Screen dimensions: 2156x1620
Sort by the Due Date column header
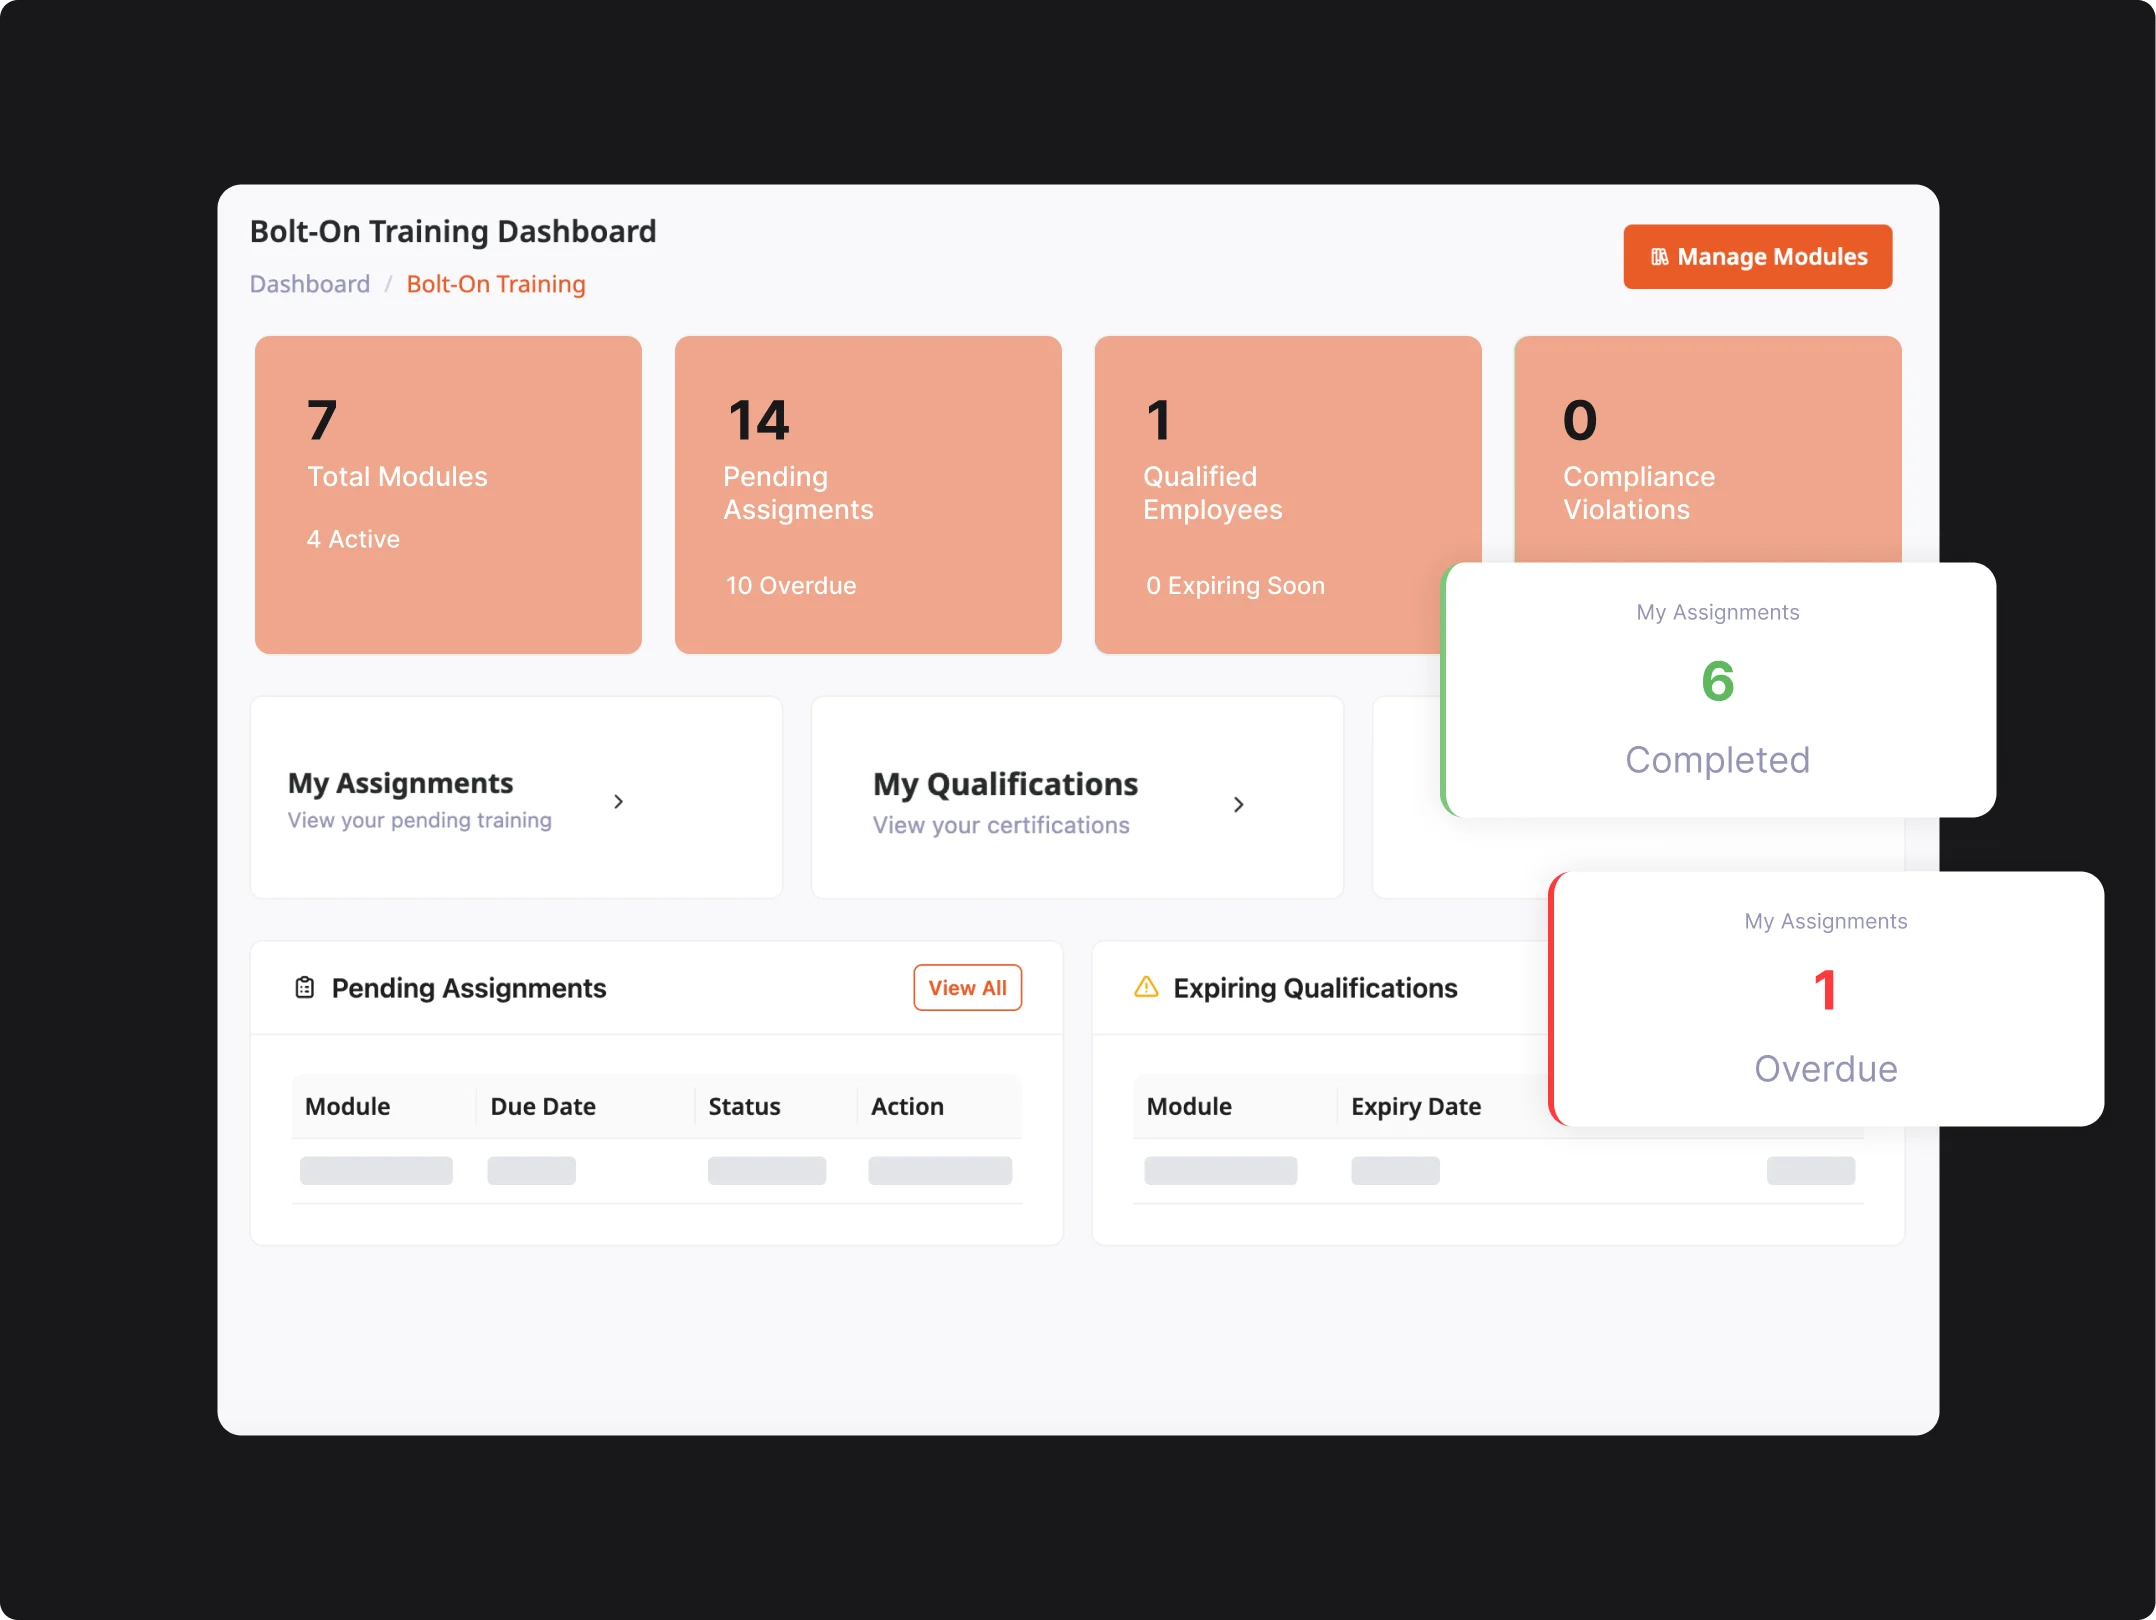542,1106
